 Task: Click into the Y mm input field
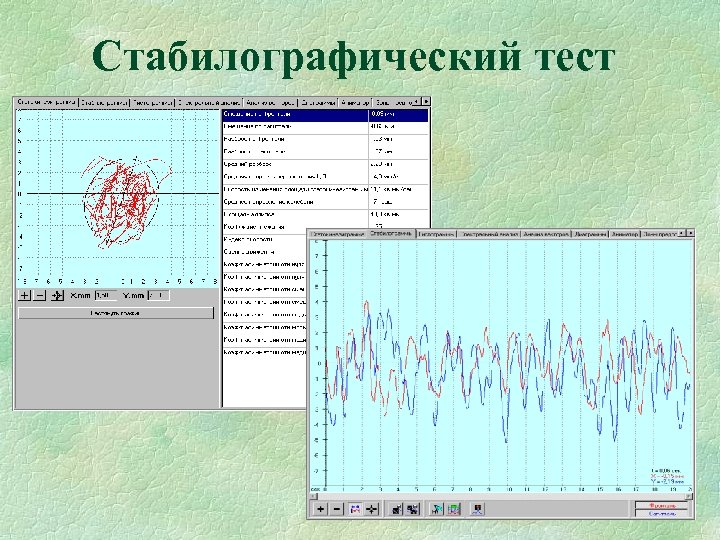[x=159, y=296]
